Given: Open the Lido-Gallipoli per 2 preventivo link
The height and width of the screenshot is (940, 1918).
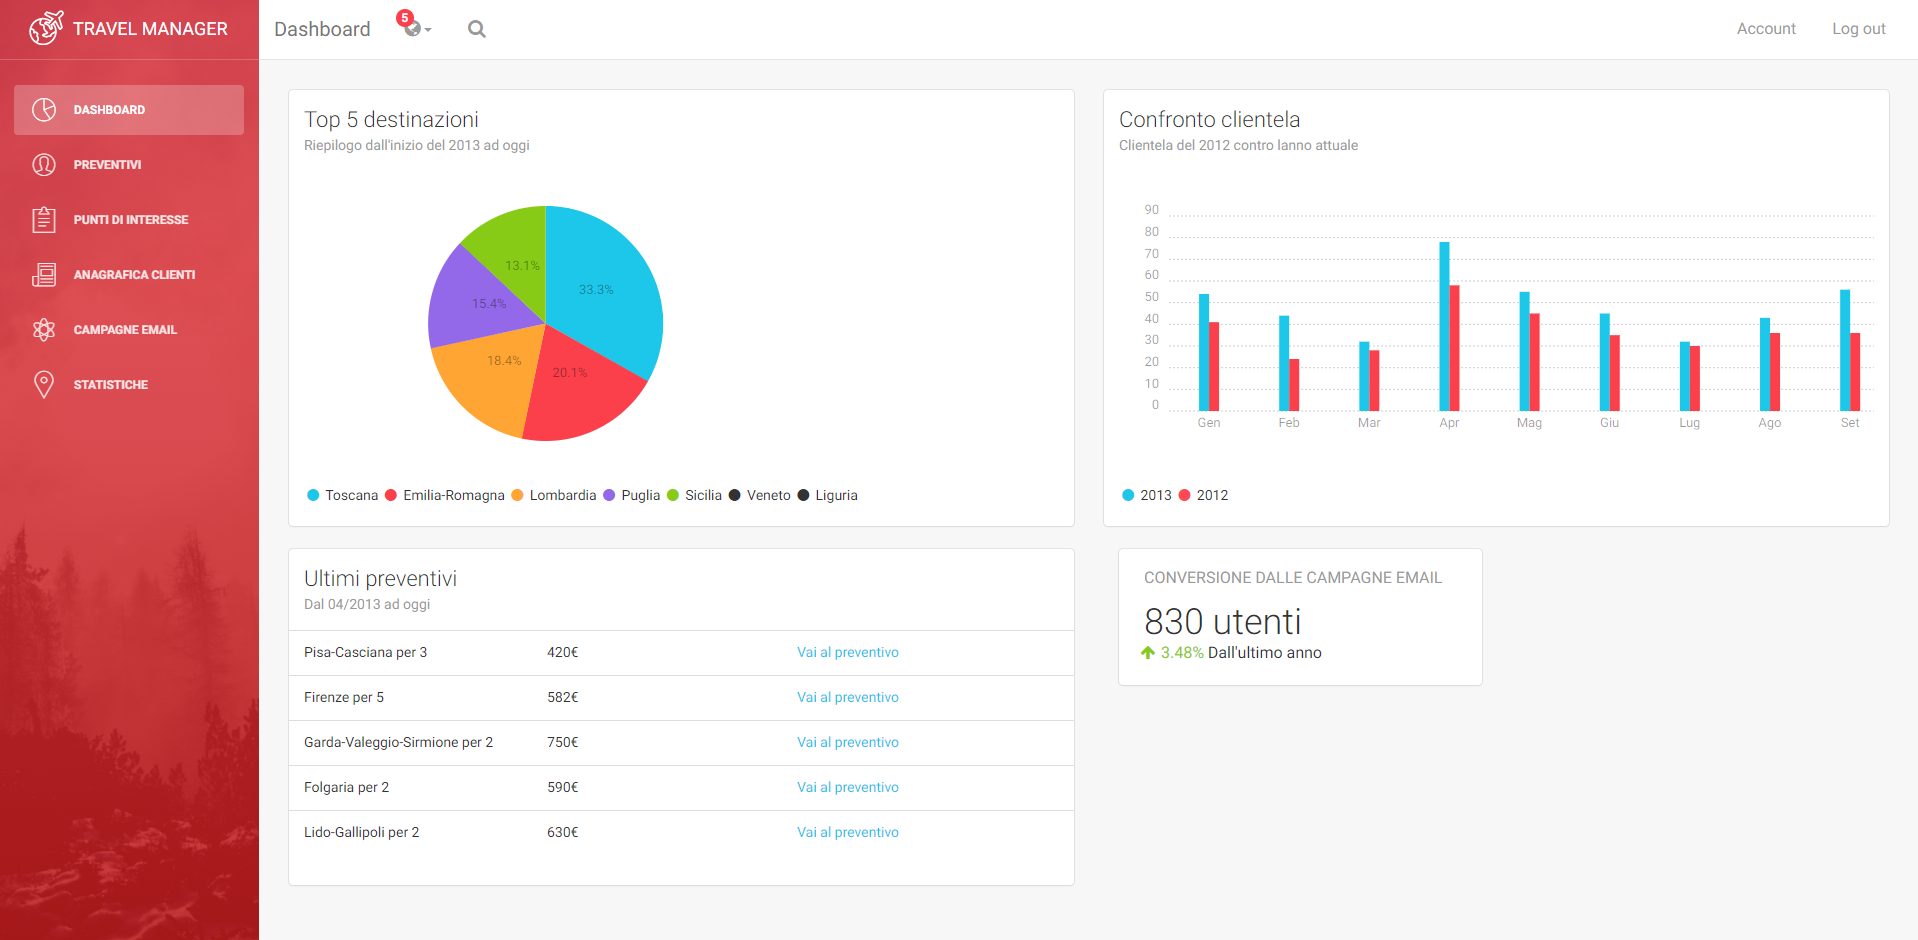Looking at the screenshot, I should pyautogui.click(x=847, y=832).
